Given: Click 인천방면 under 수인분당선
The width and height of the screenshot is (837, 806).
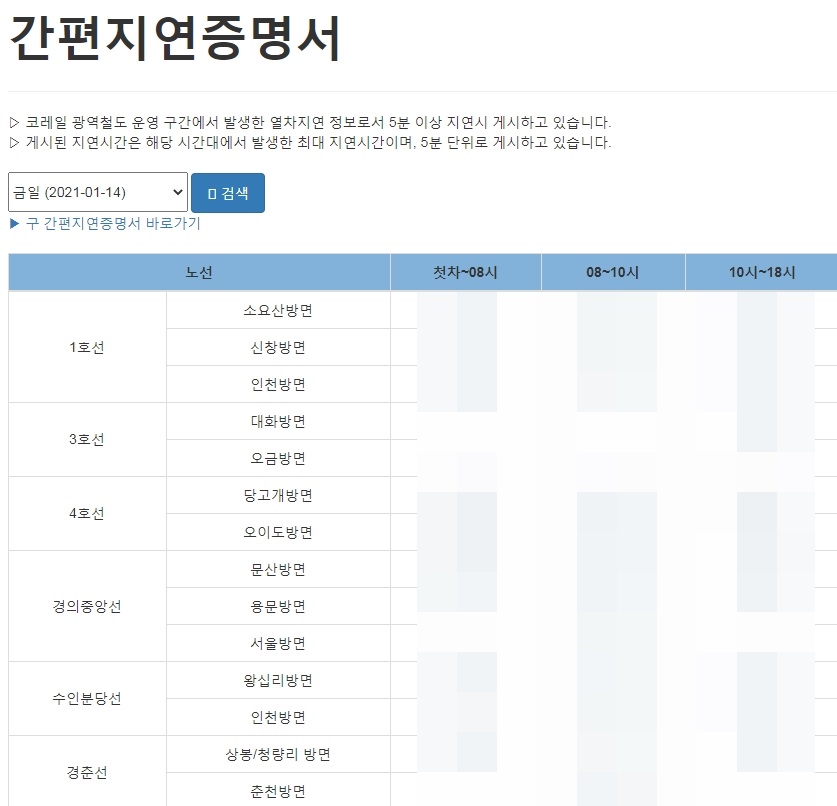Looking at the screenshot, I should coord(278,717).
